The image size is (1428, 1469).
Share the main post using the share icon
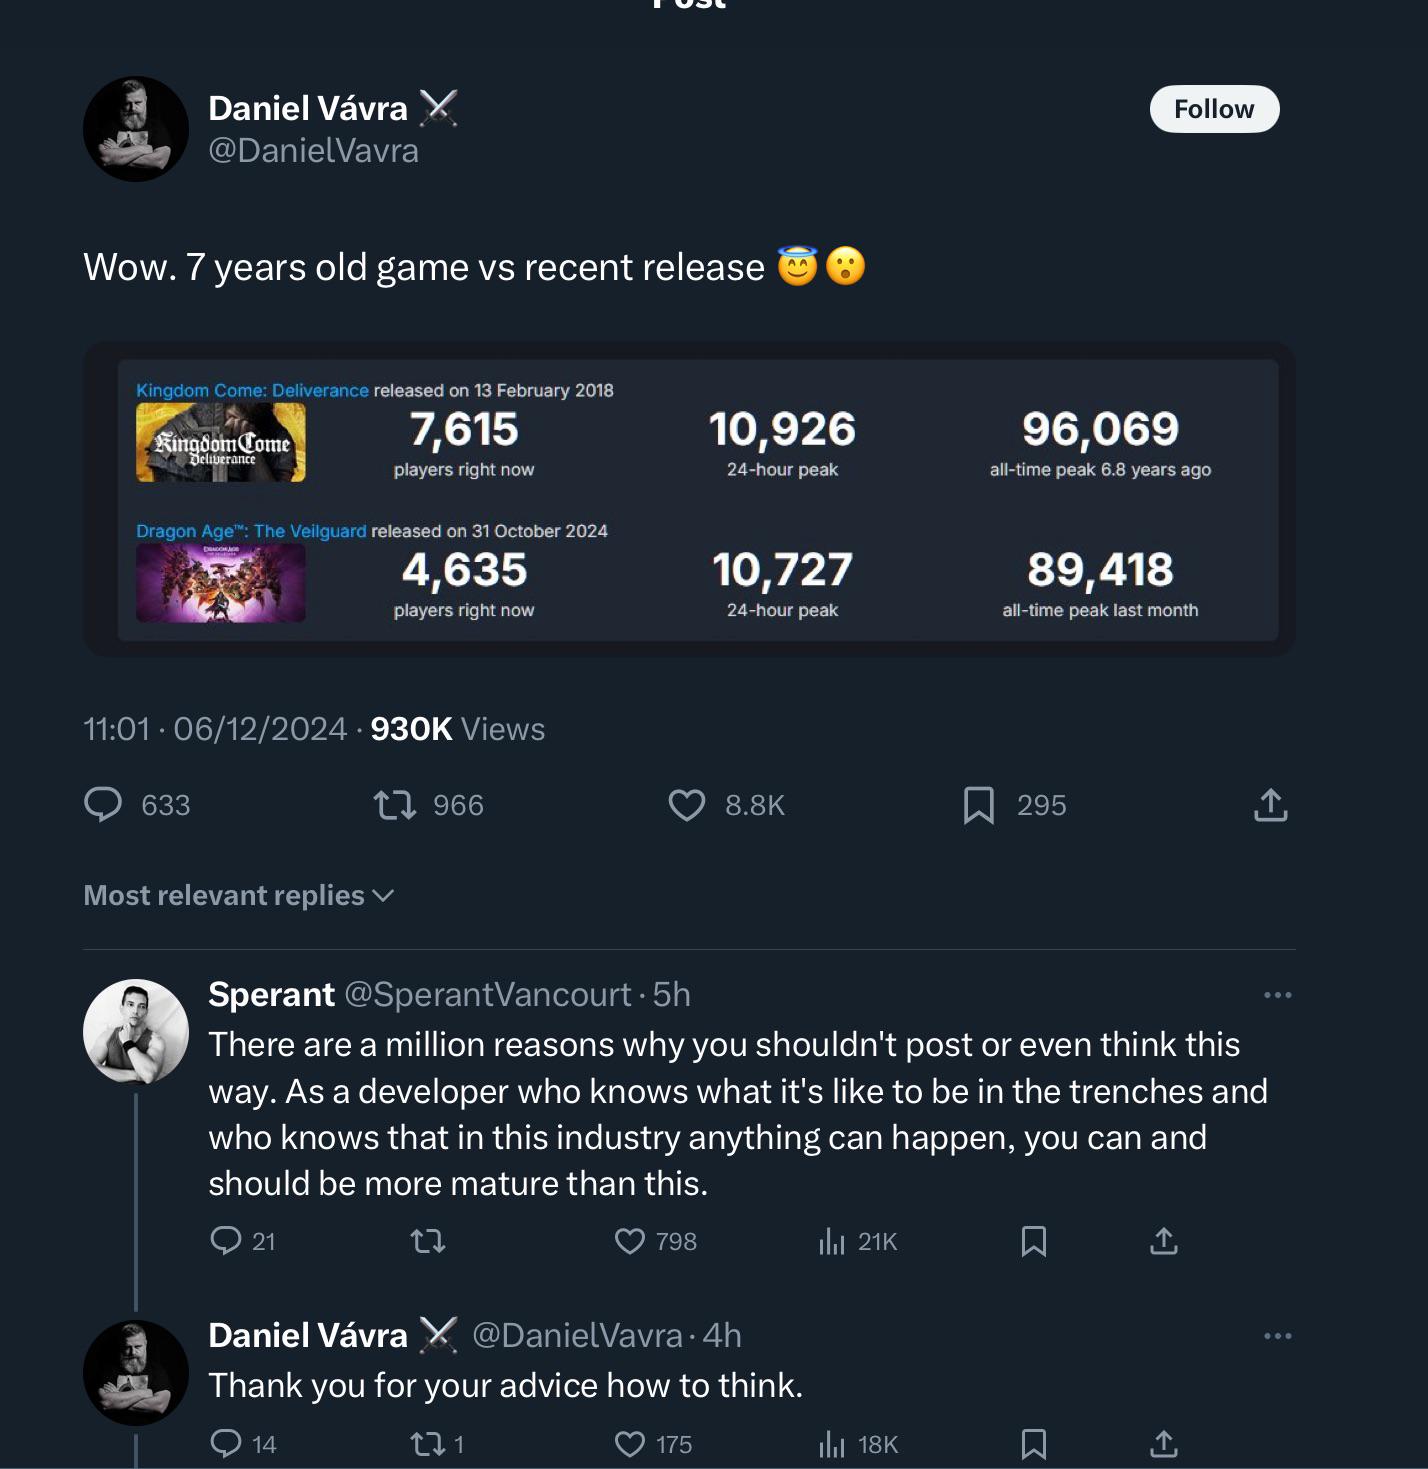coord(1271,805)
